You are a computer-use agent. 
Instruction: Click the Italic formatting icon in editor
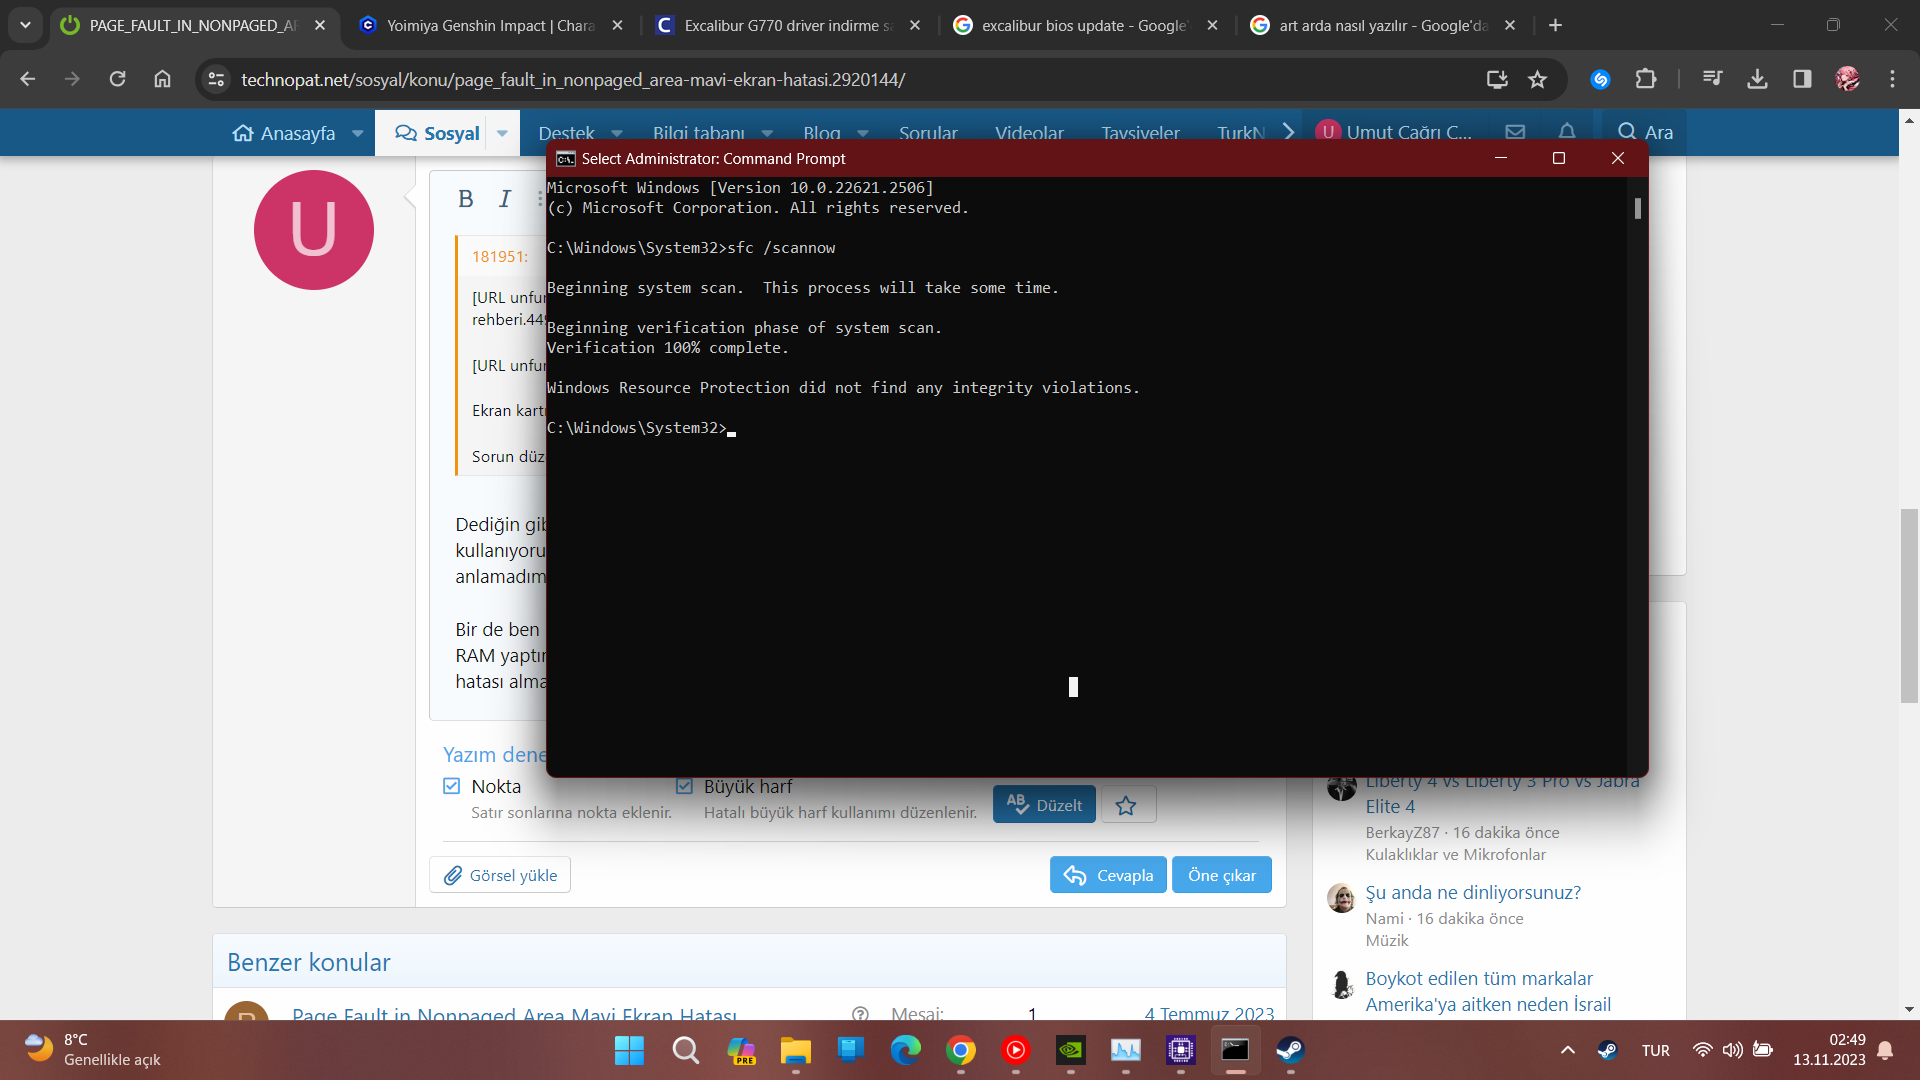505,199
